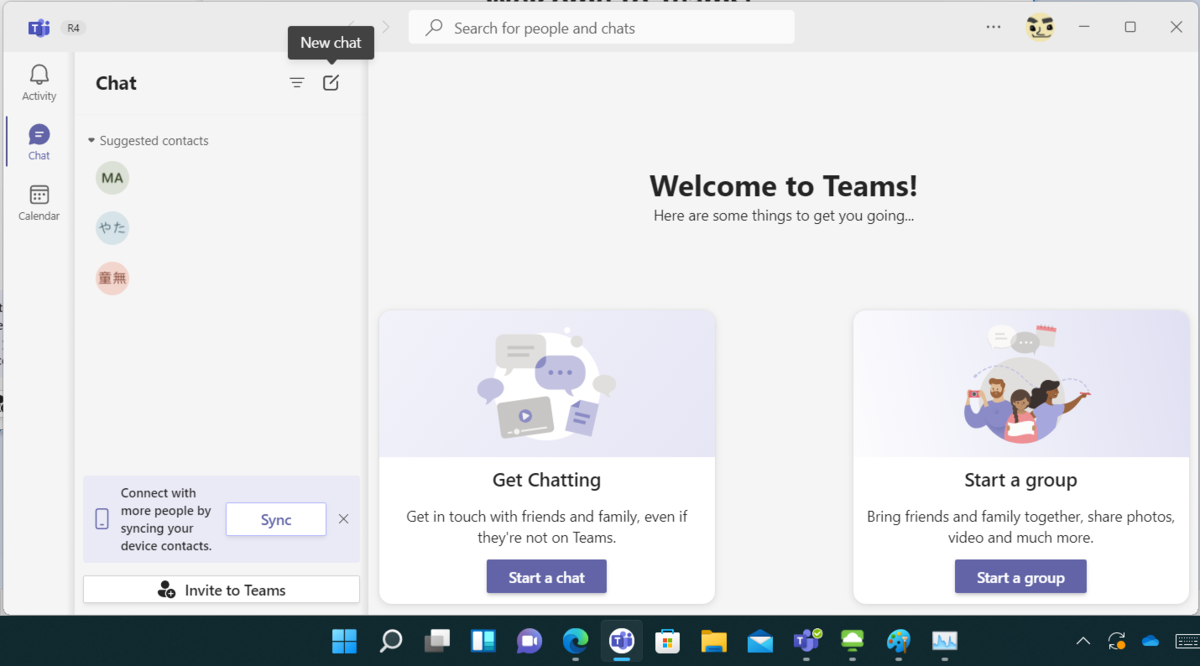Viewport: 1200px width, 666px height.
Task: Open Task View in the taskbar
Action: click(437, 641)
